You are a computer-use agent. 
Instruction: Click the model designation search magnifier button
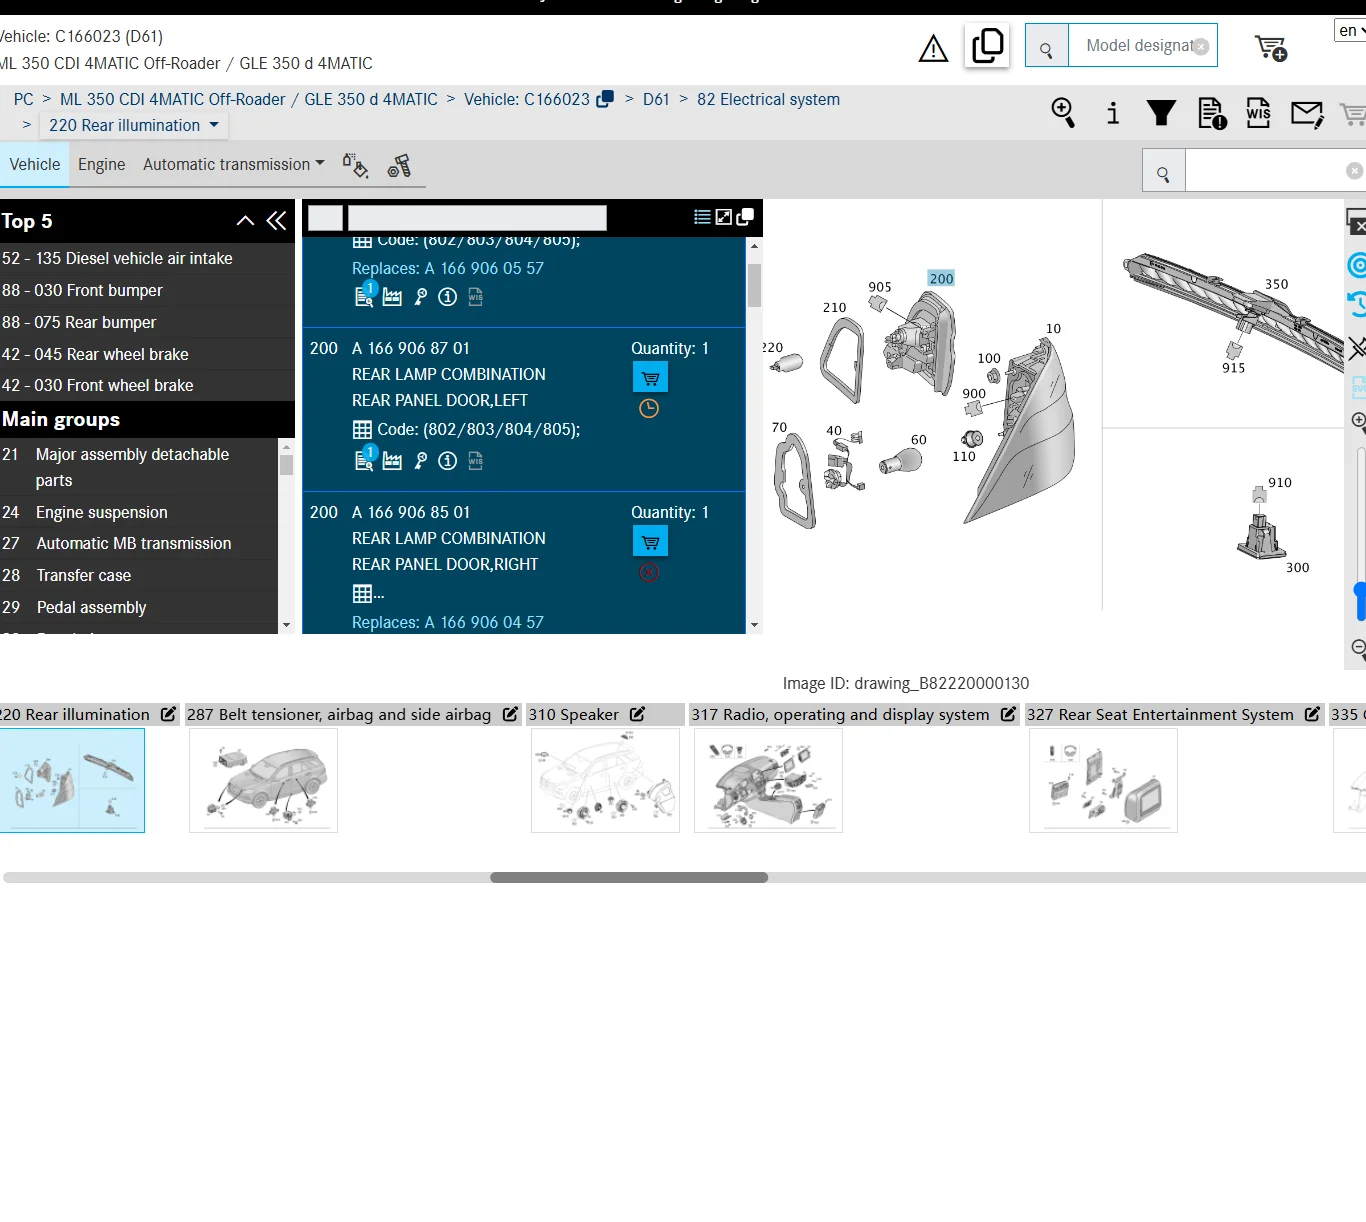tap(1047, 46)
